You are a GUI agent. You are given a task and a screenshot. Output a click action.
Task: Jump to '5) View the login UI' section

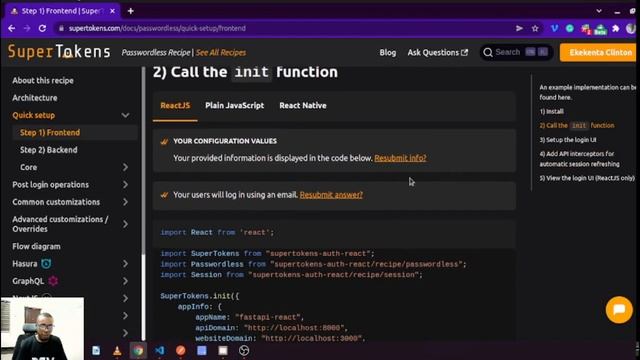pyautogui.click(x=587, y=178)
